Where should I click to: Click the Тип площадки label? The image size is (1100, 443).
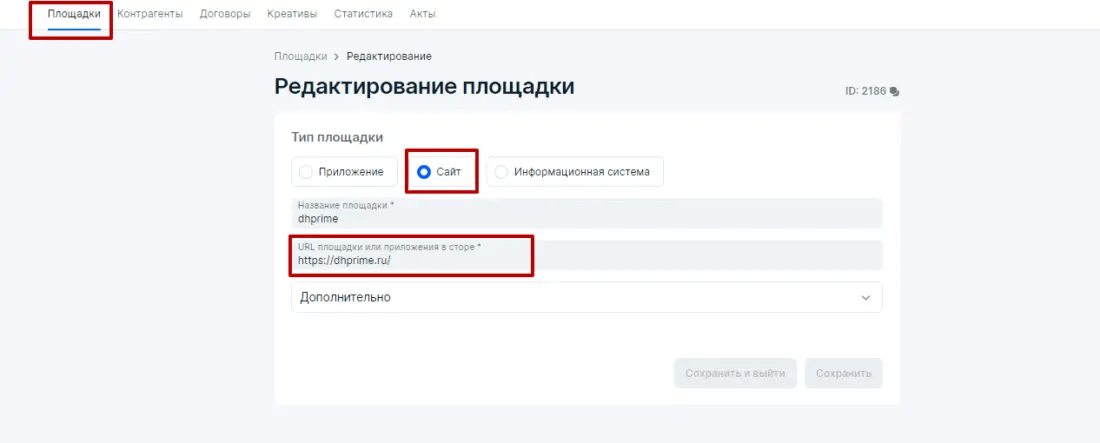(x=337, y=138)
